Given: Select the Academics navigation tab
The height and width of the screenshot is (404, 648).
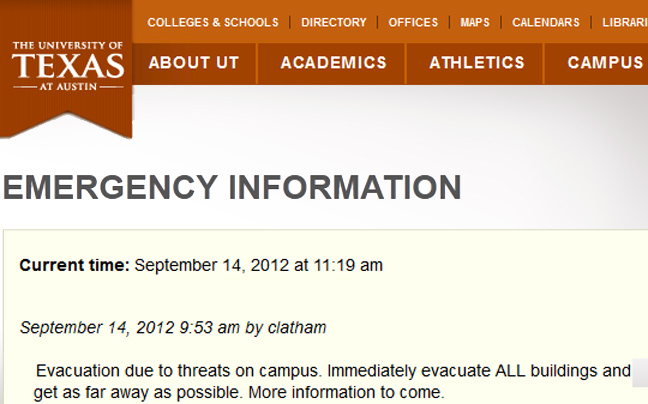Looking at the screenshot, I should 333,63.
